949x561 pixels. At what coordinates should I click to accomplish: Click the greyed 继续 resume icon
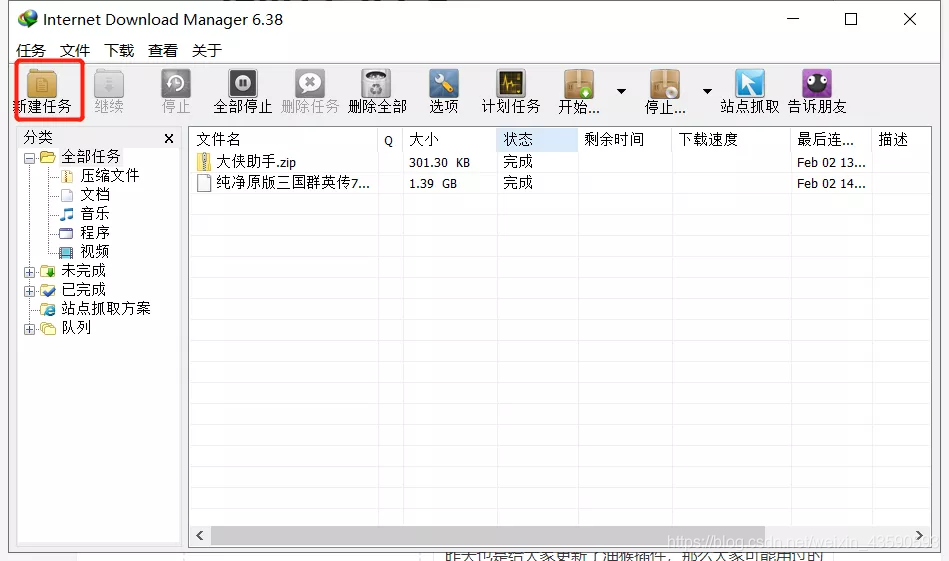(x=109, y=84)
